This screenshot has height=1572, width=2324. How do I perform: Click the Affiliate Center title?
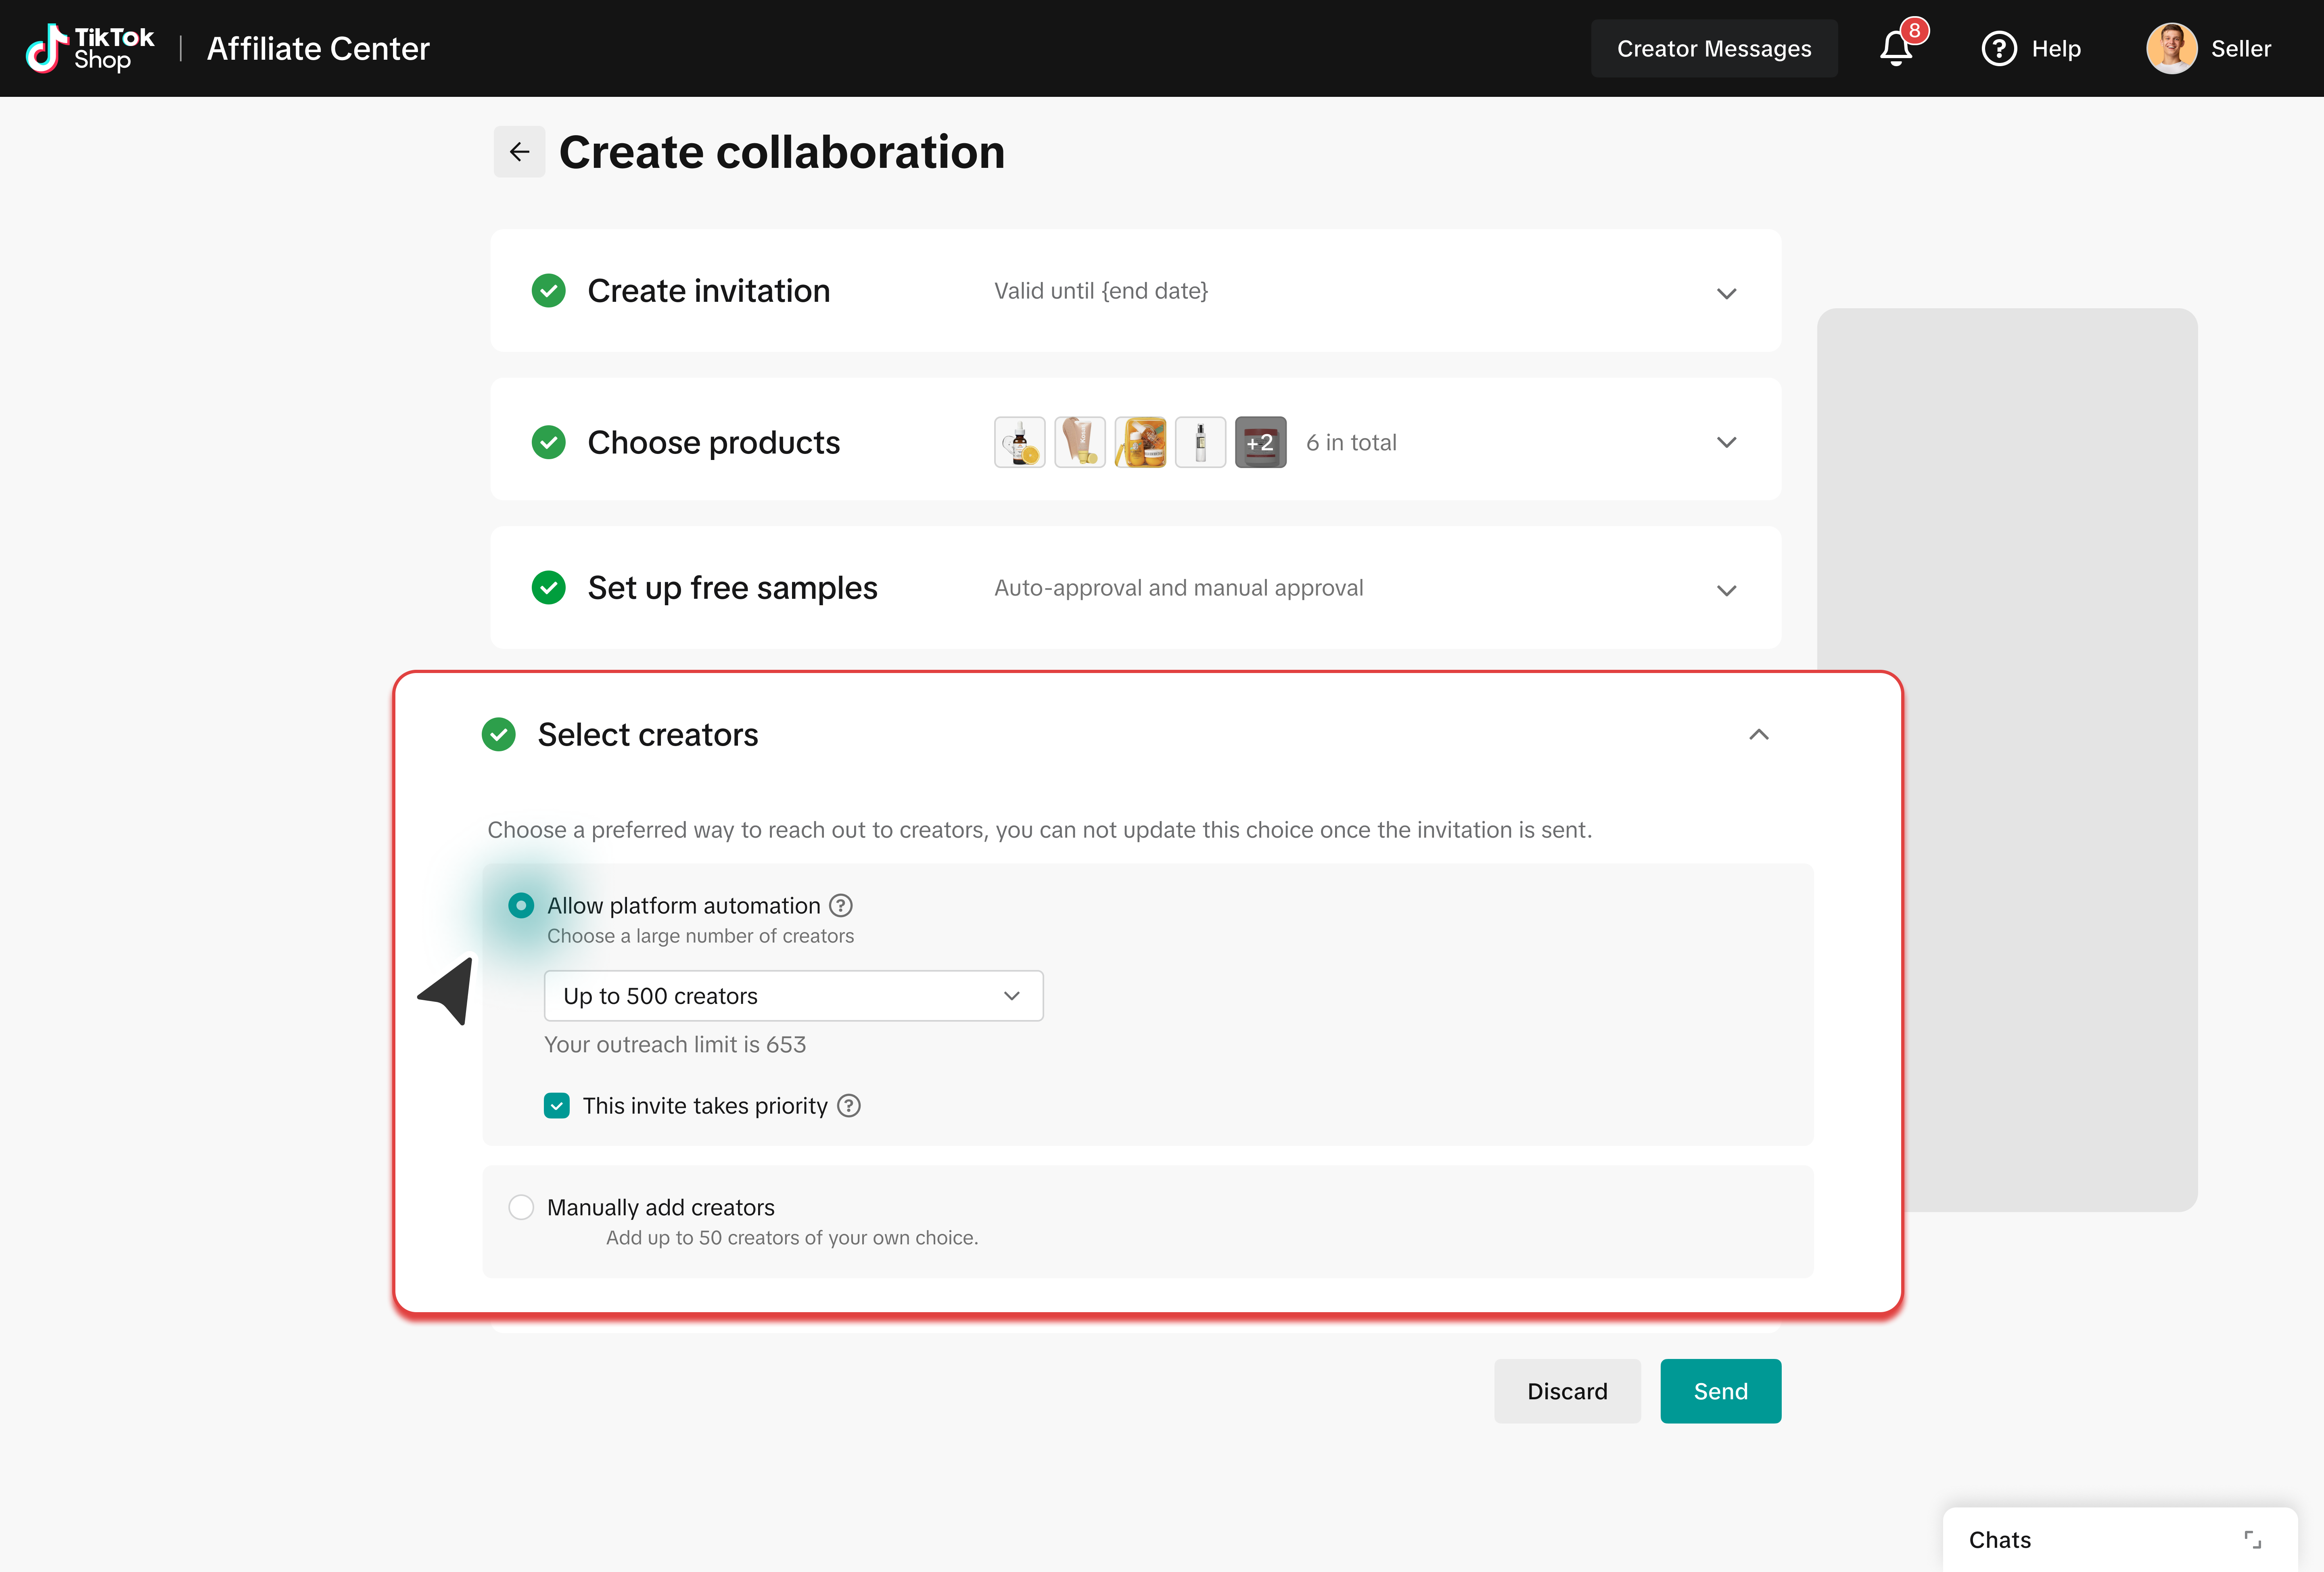[318, 49]
